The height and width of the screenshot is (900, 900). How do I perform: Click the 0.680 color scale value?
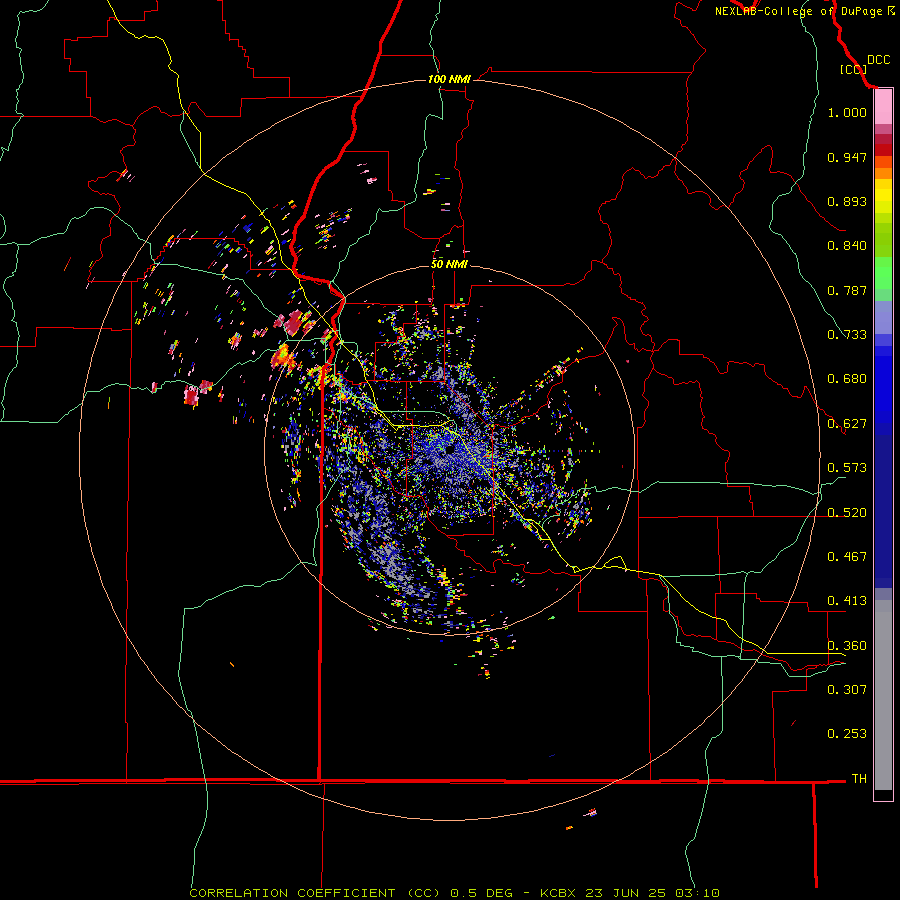pyautogui.click(x=847, y=379)
